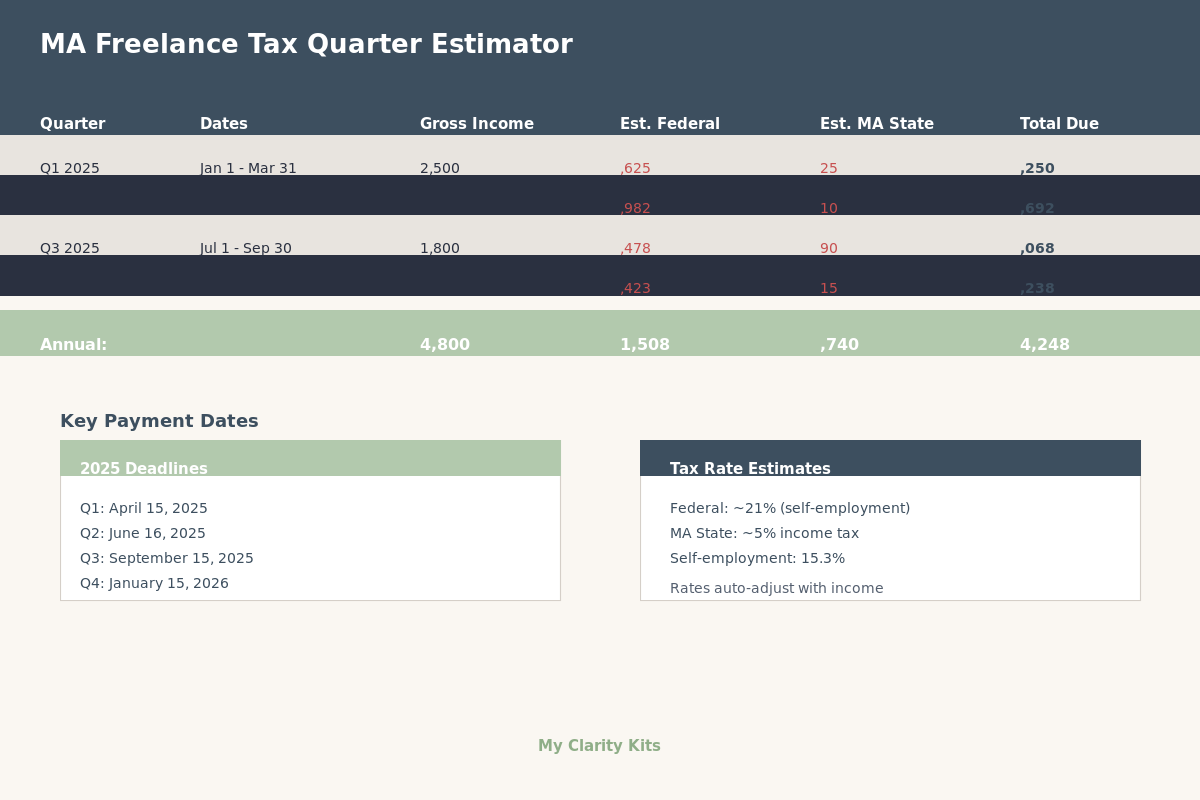Open the 2025 Deadlines panel header
The image size is (1200, 800).
click(144, 468)
